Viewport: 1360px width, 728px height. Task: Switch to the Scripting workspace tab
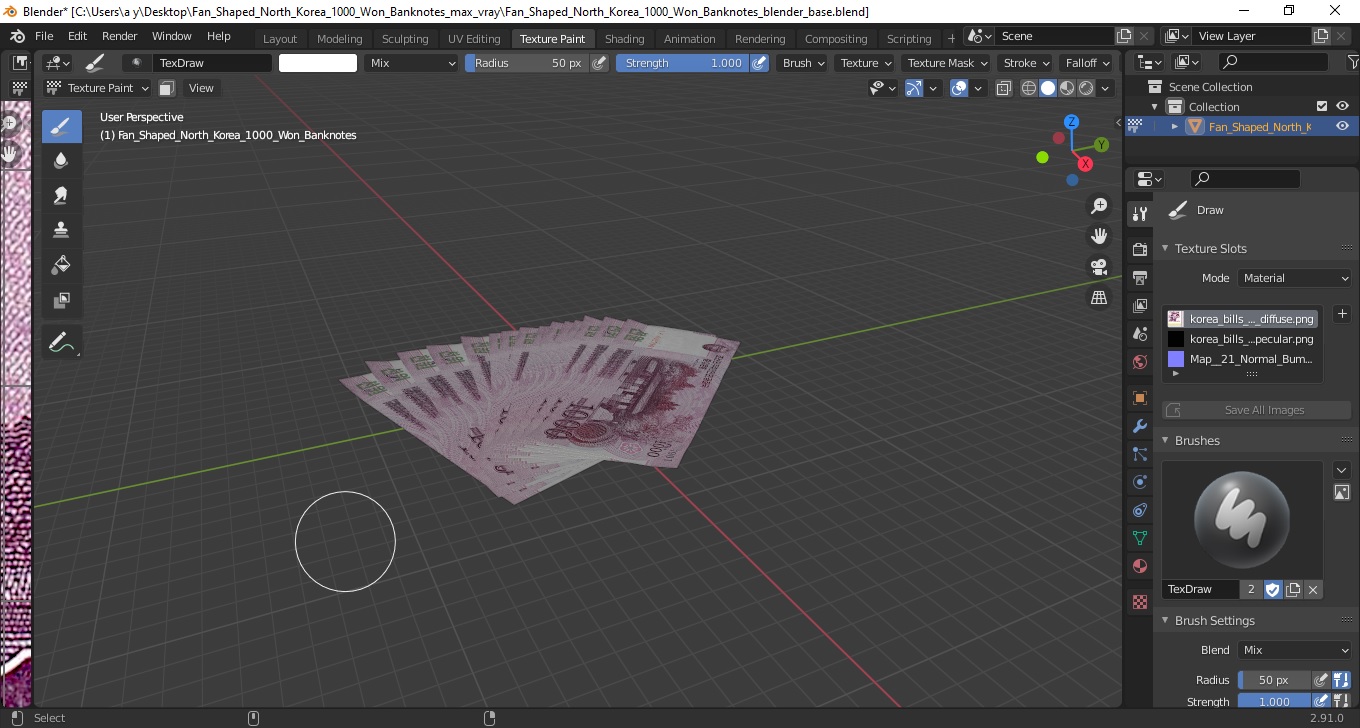coord(909,39)
